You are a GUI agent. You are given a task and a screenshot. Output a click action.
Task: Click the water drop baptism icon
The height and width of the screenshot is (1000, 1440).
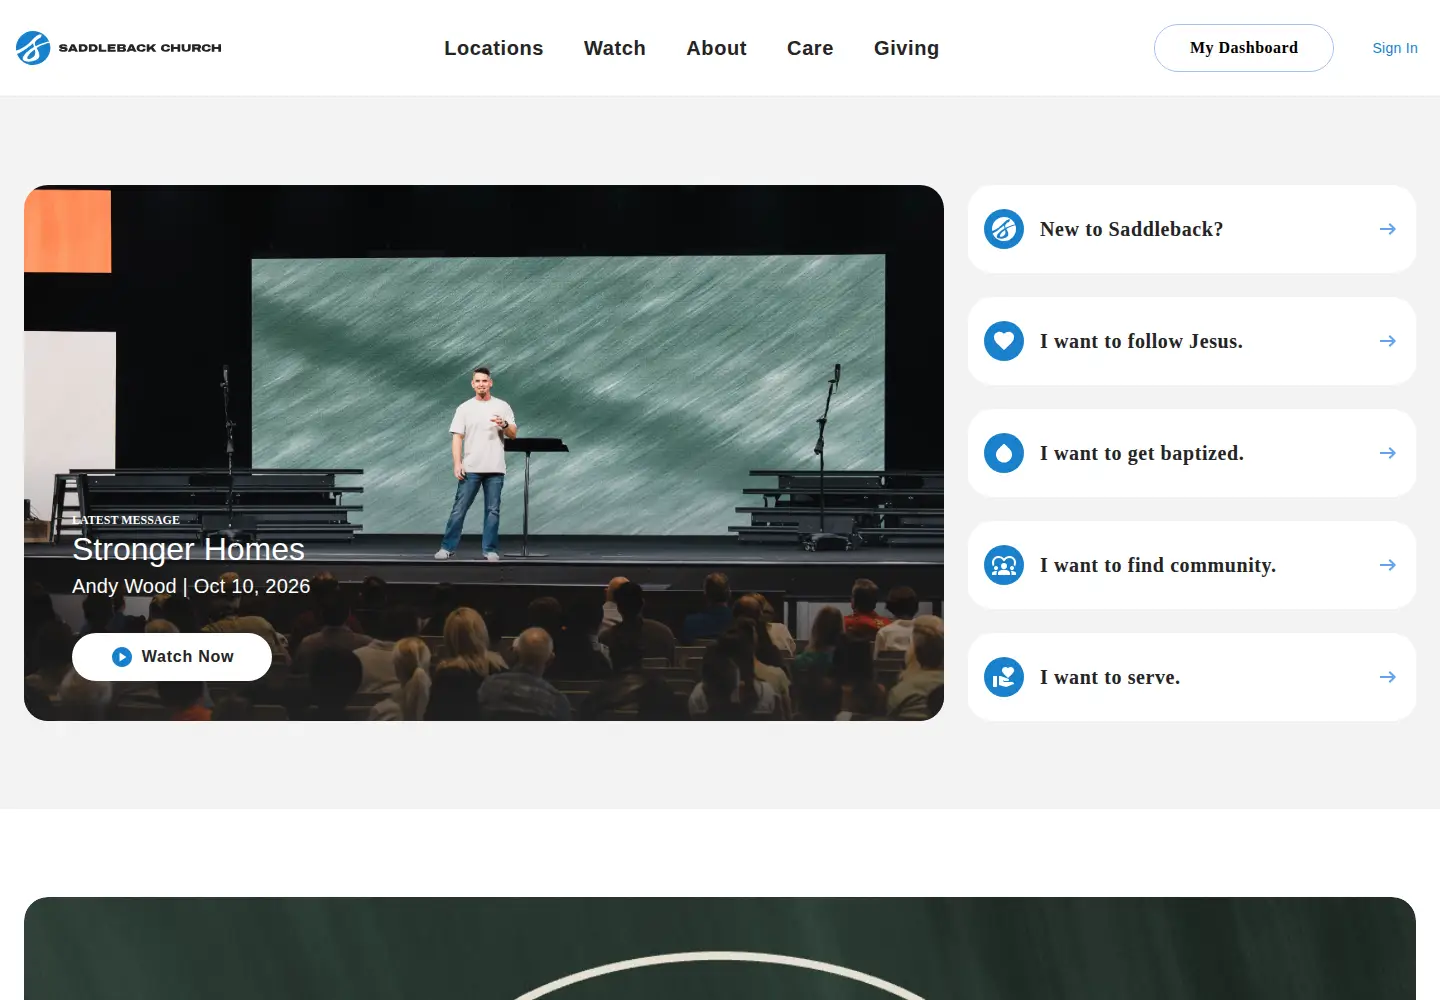(x=1004, y=453)
